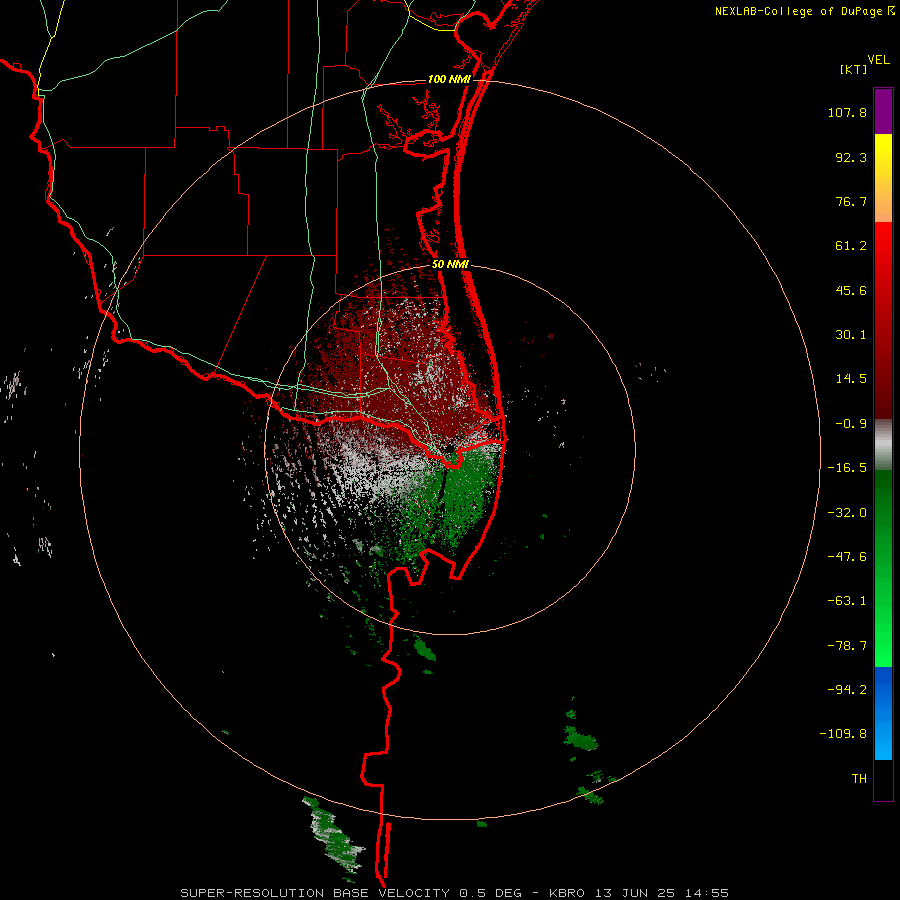Image resolution: width=900 pixels, height=900 pixels.
Task: Click the -47.6 velocity scale value
Action: click(847, 557)
